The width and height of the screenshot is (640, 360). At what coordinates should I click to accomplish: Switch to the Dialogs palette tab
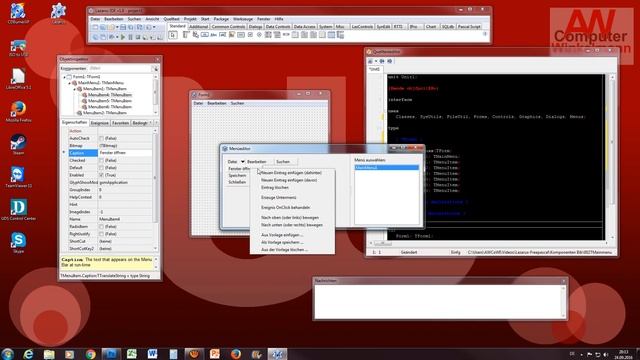pos(256,27)
